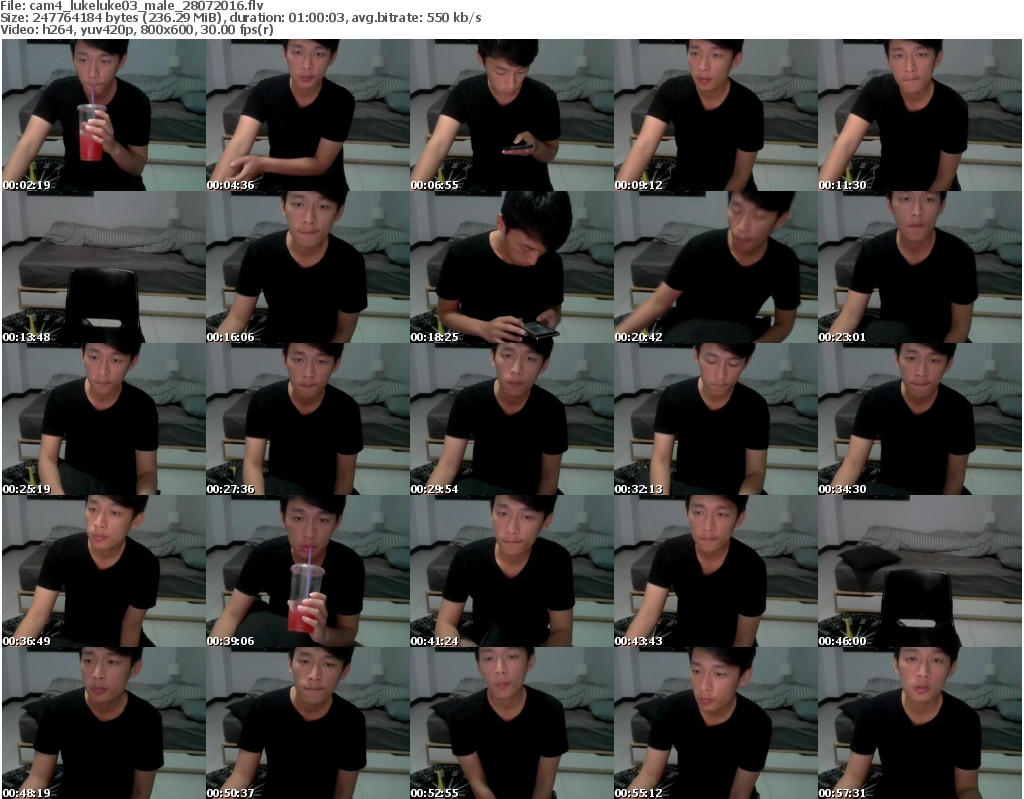This screenshot has width=1024, height=799.
Task: Select the thumbnail stamped 00:16:06
Action: (308, 267)
